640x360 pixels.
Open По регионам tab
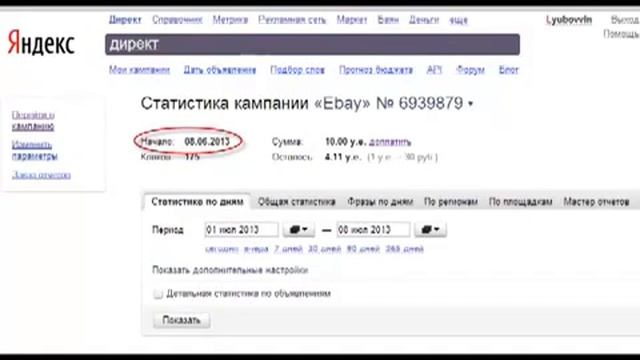[x=451, y=202]
